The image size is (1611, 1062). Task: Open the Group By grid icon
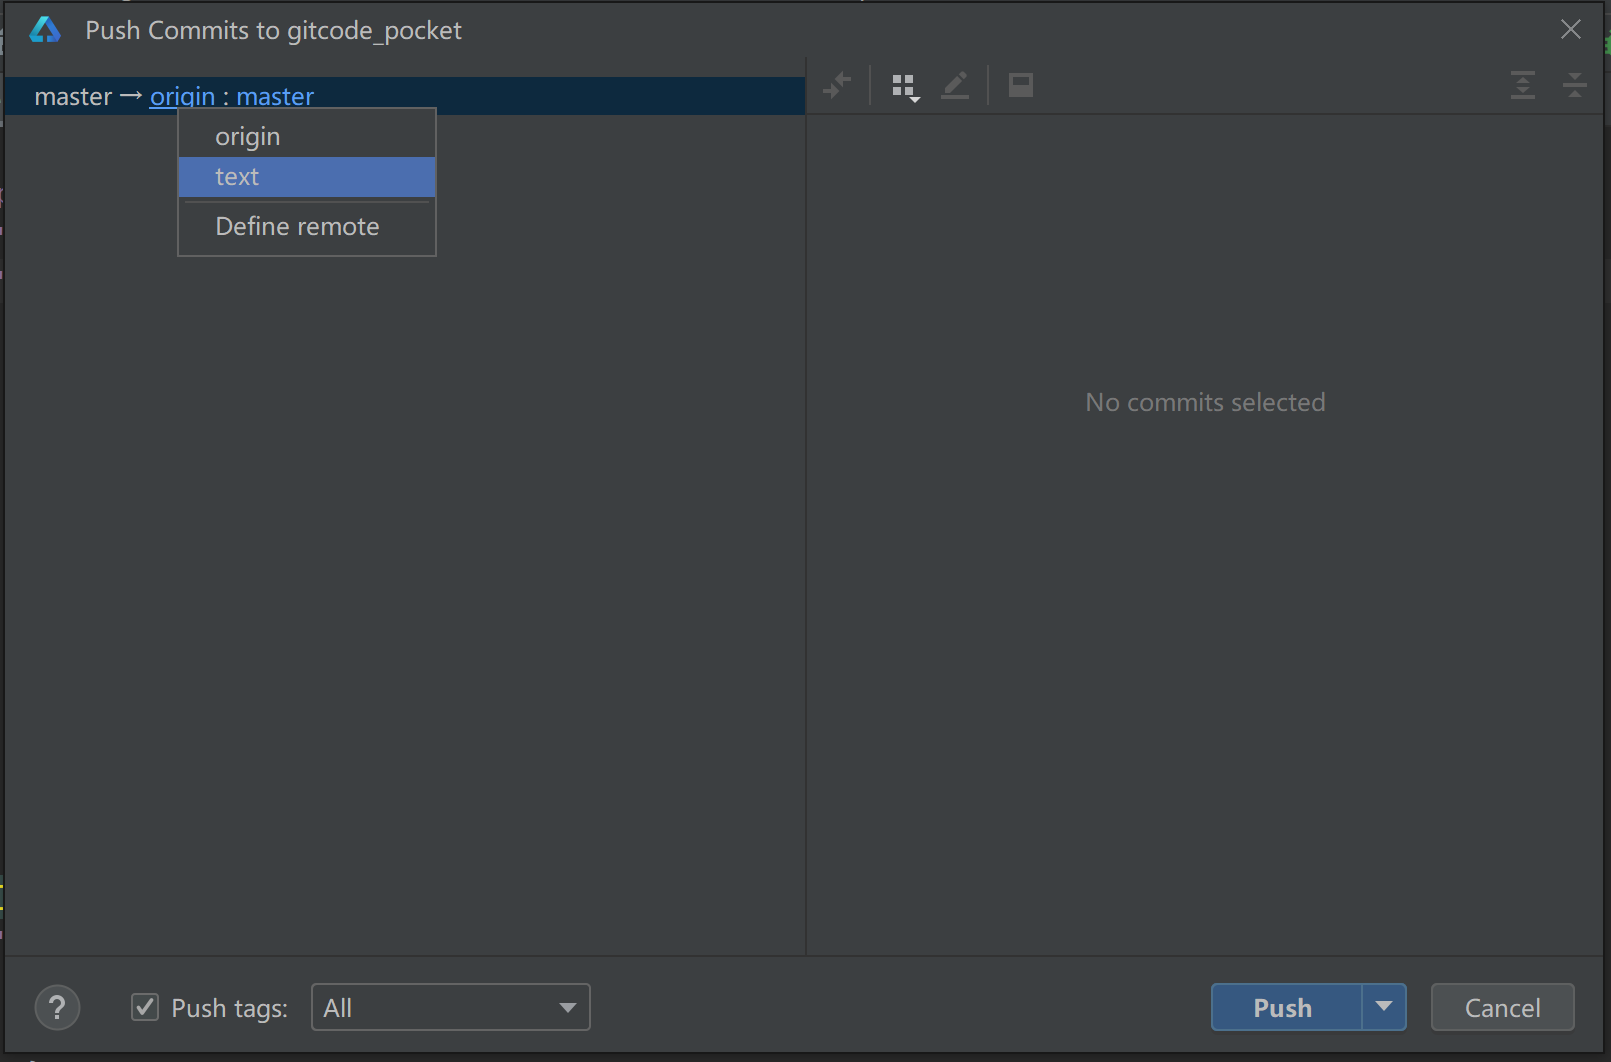(905, 87)
